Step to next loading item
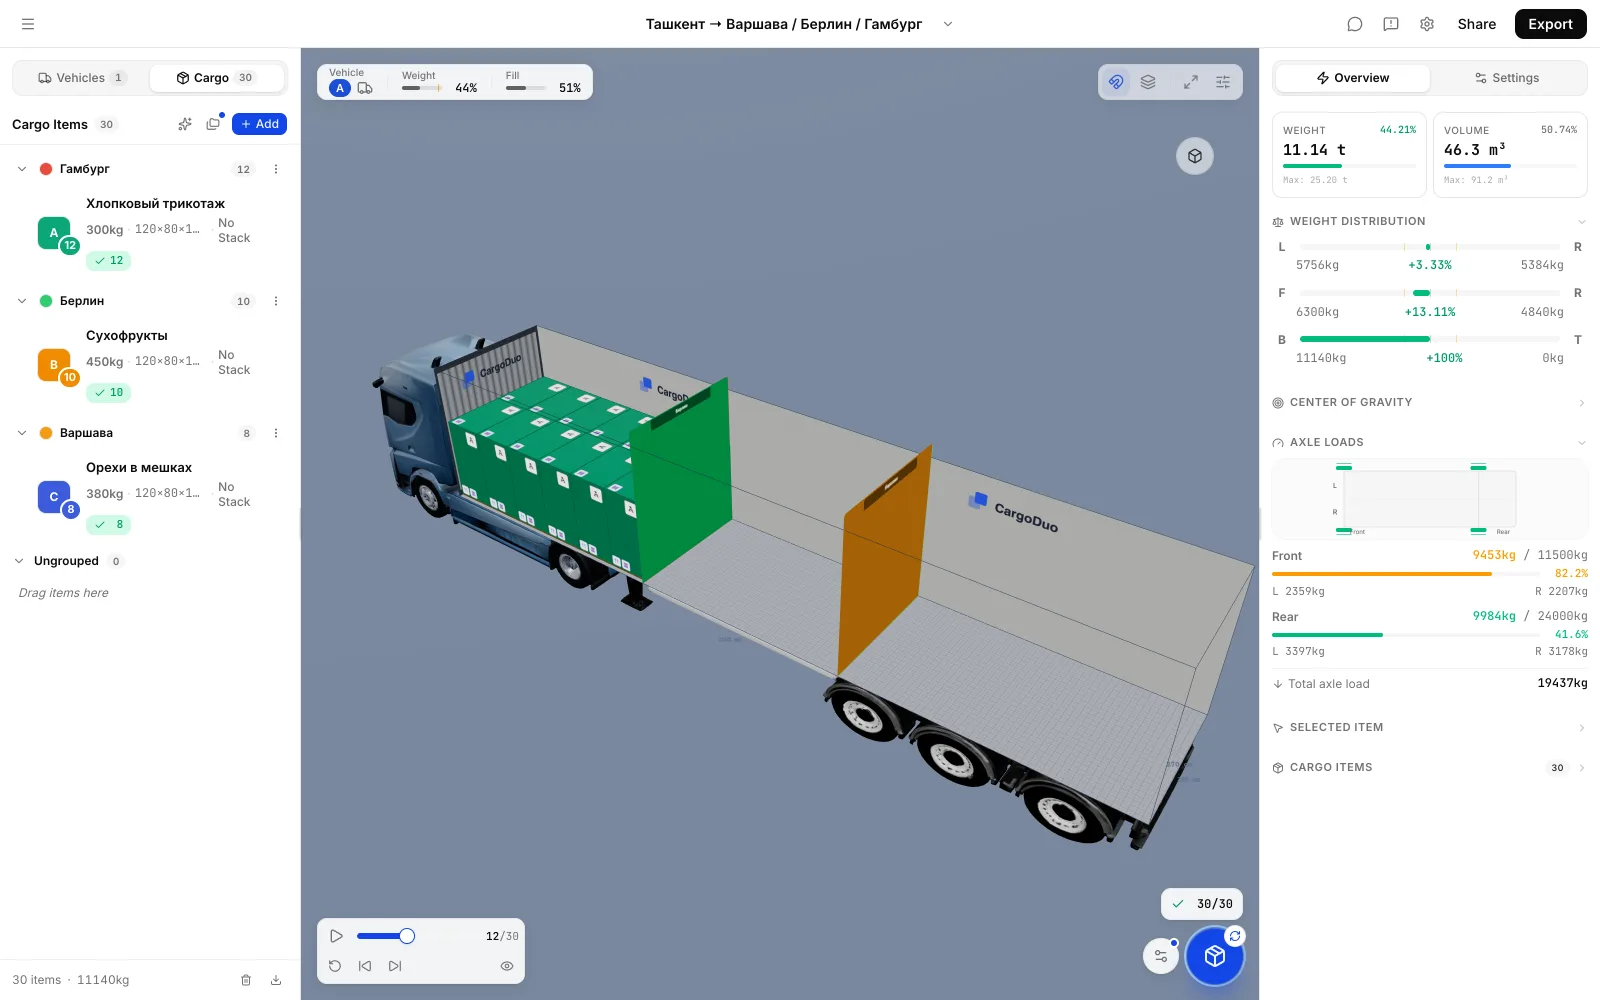This screenshot has width=1600, height=1000. point(395,966)
